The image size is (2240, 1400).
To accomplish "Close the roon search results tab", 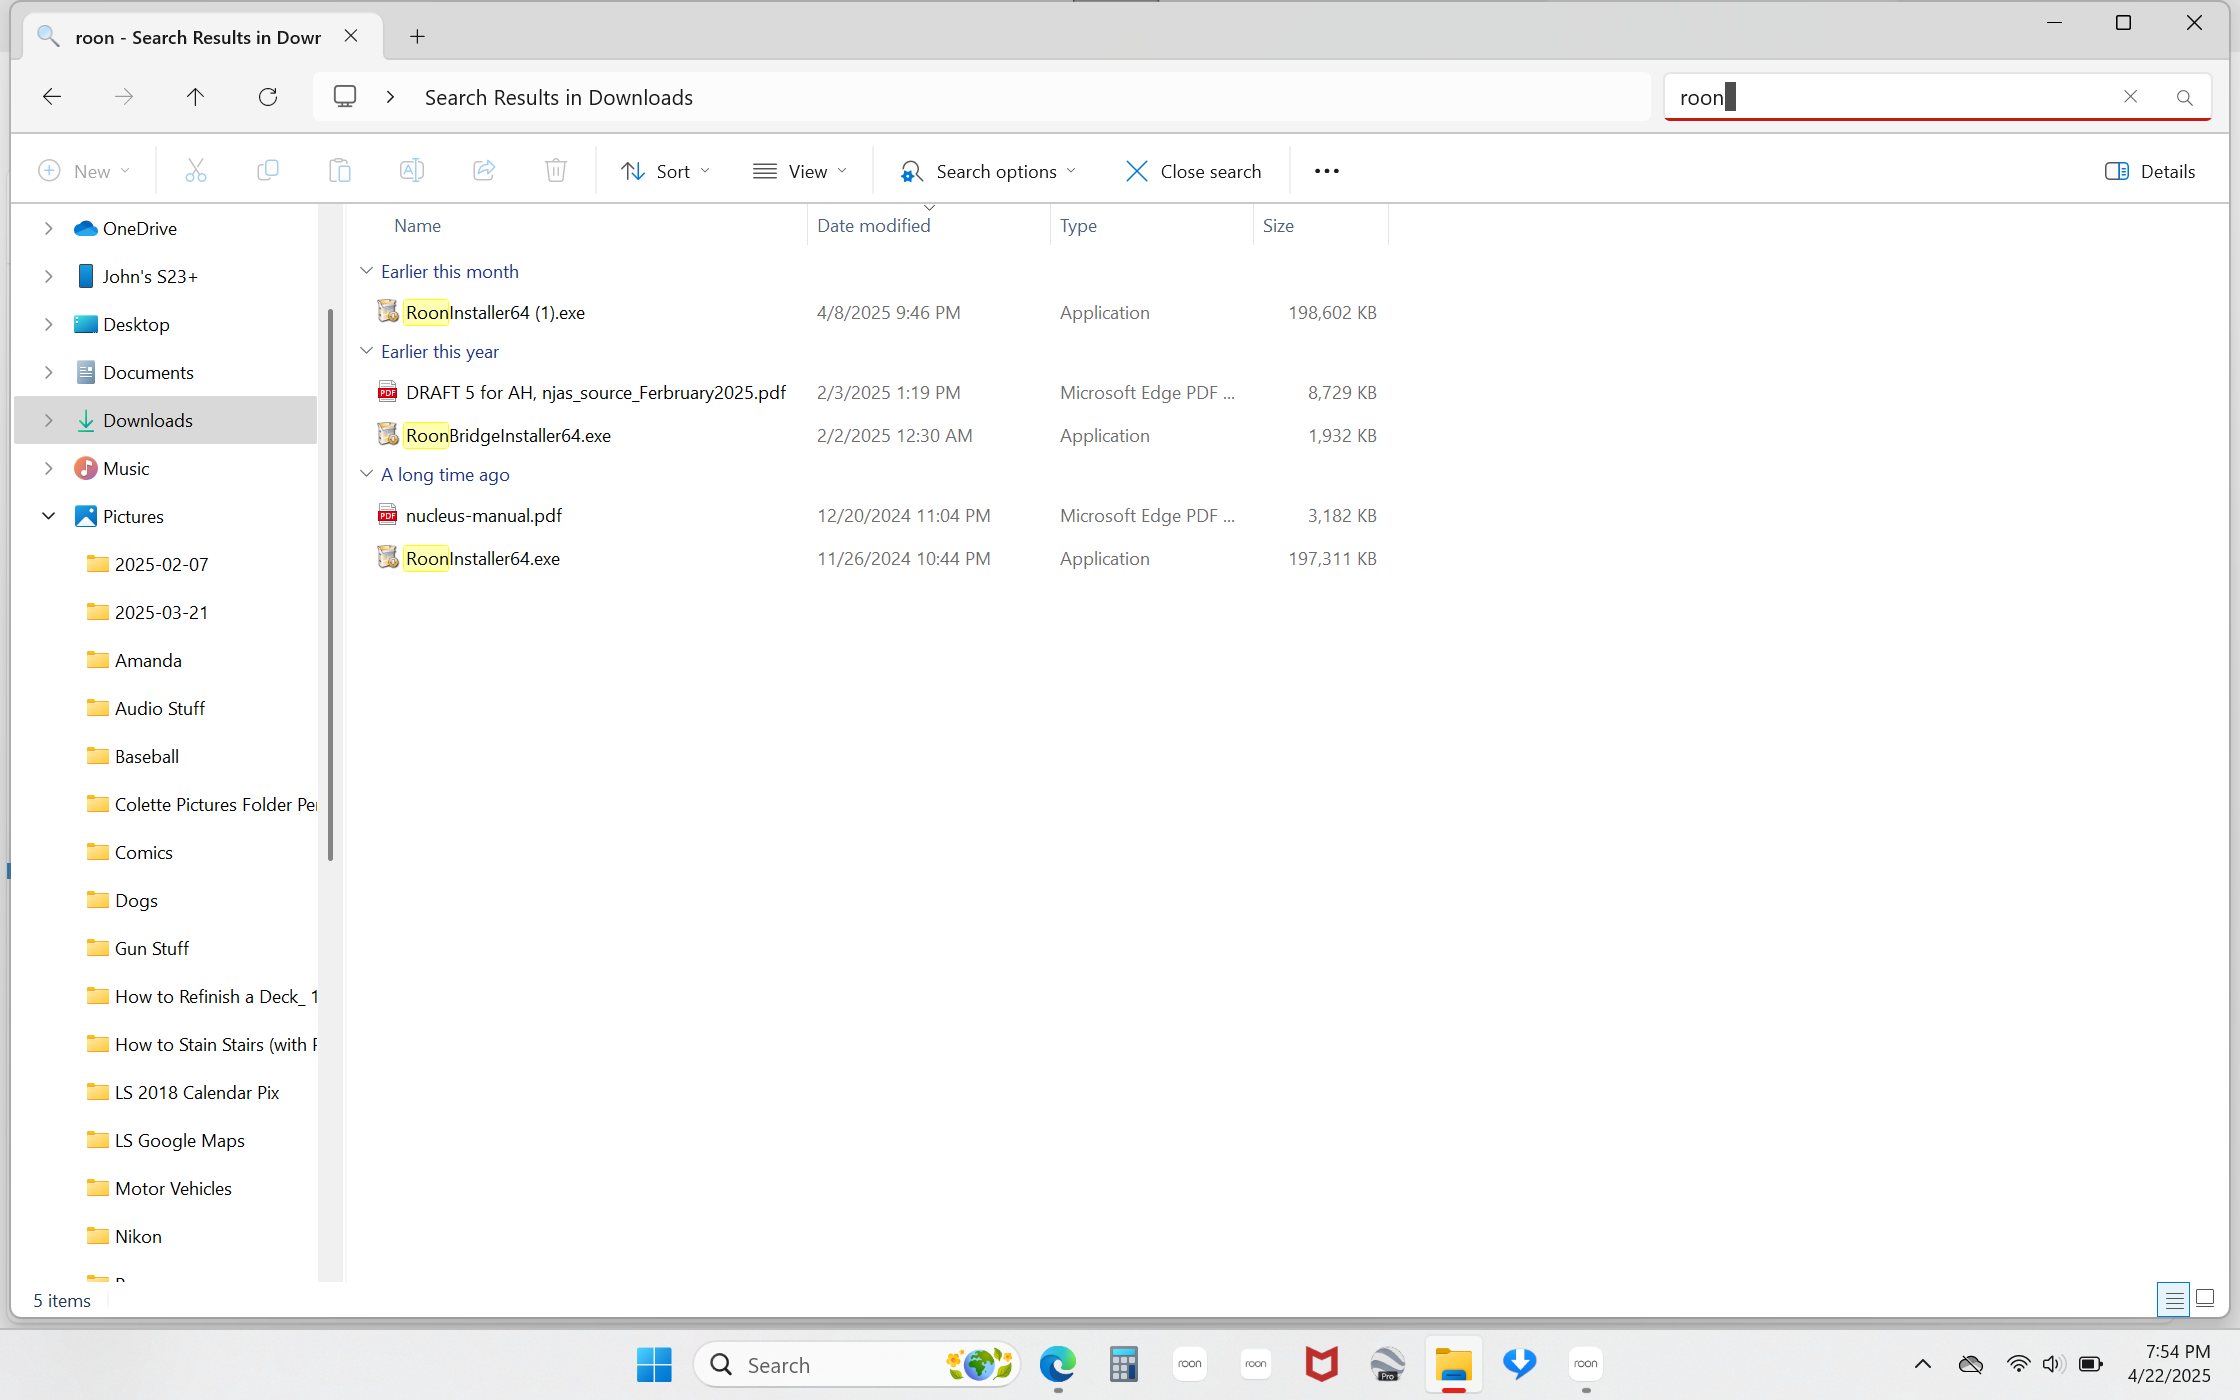I will click(x=351, y=36).
